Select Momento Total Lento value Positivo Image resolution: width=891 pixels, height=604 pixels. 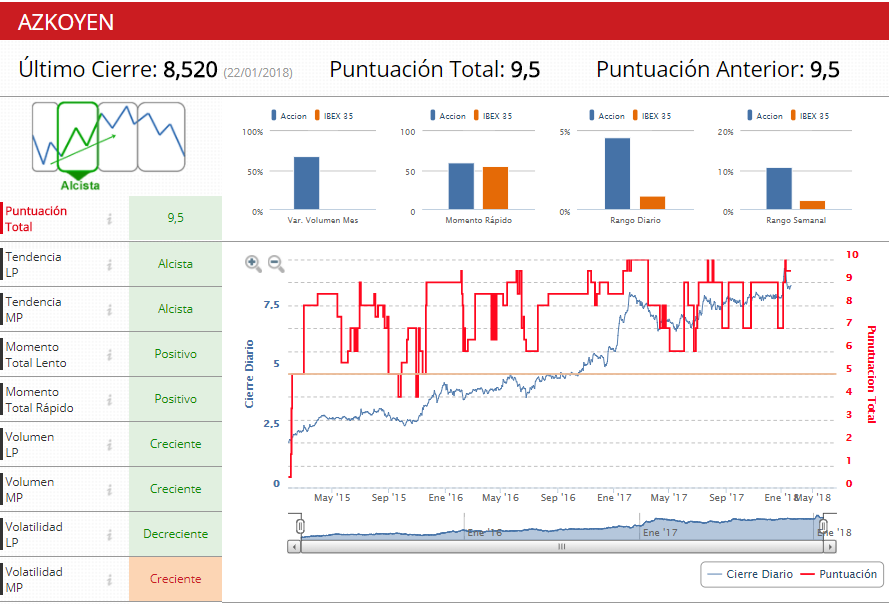click(176, 354)
